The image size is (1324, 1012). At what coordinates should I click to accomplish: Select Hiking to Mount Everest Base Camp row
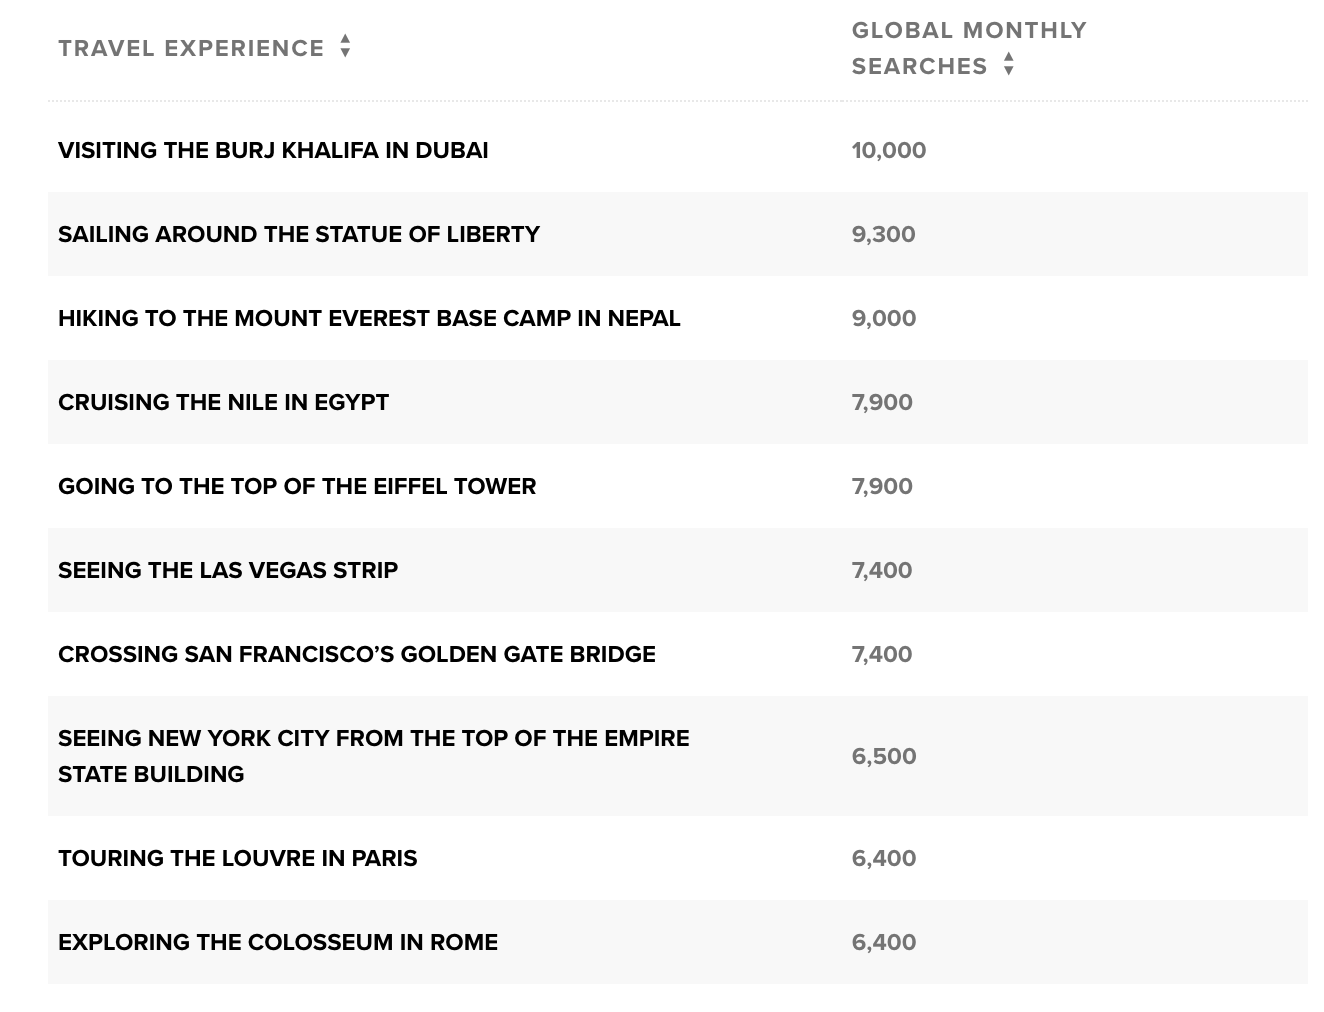click(677, 318)
